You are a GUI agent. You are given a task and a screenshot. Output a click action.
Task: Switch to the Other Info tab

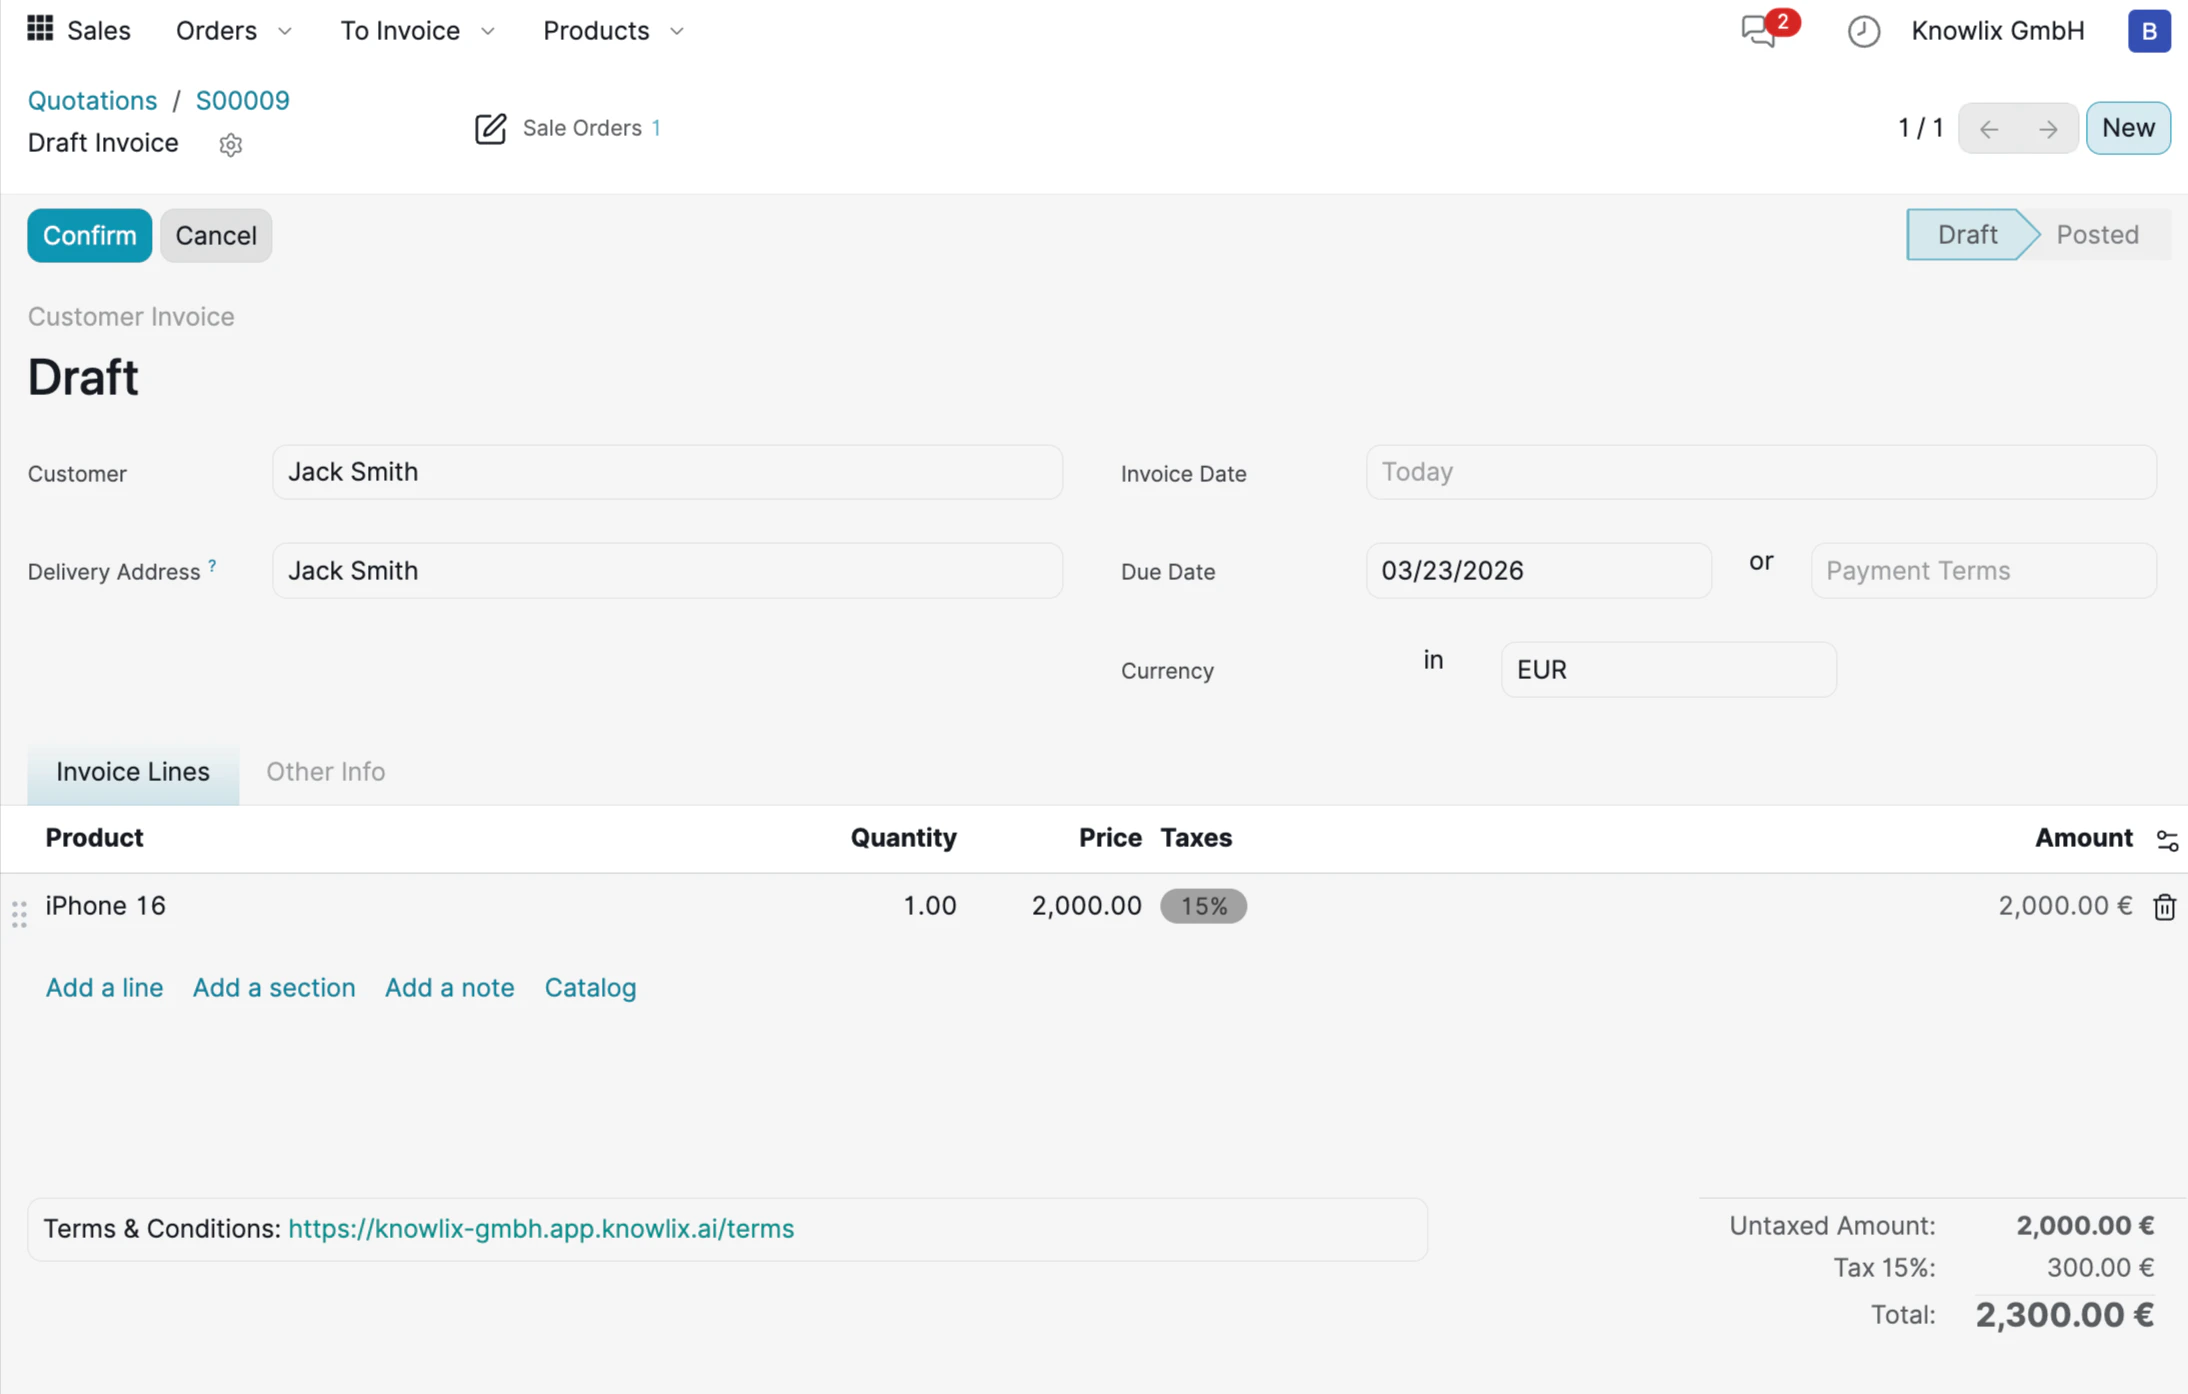325,771
